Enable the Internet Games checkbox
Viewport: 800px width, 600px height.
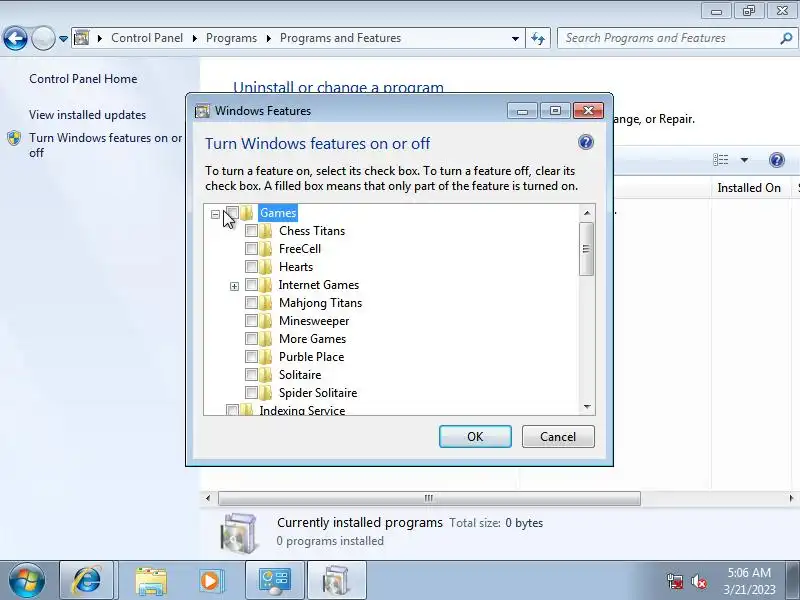point(251,284)
